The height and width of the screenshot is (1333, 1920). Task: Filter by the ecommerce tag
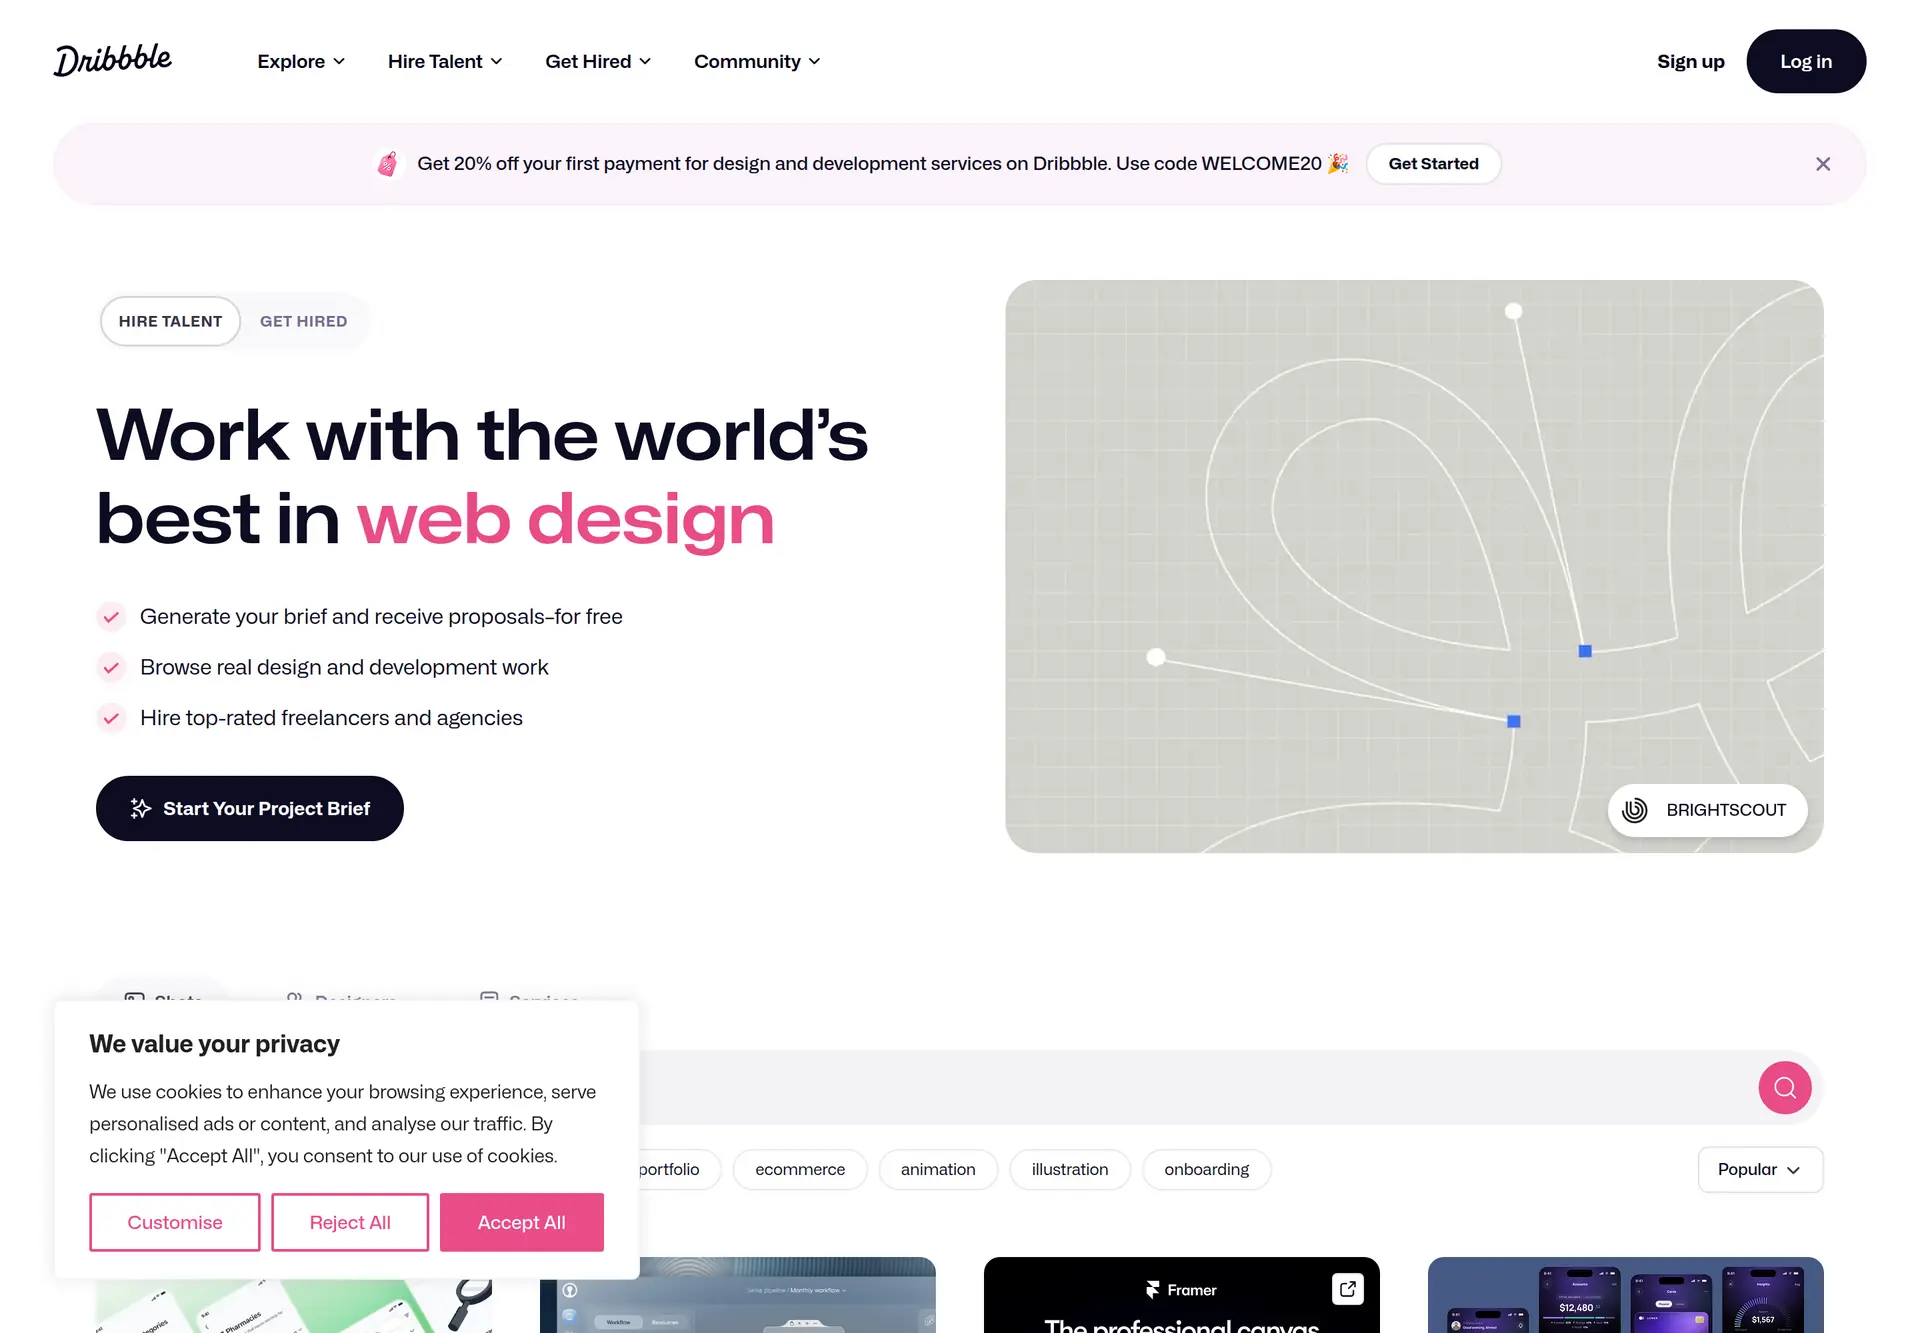(x=800, y=1170)
